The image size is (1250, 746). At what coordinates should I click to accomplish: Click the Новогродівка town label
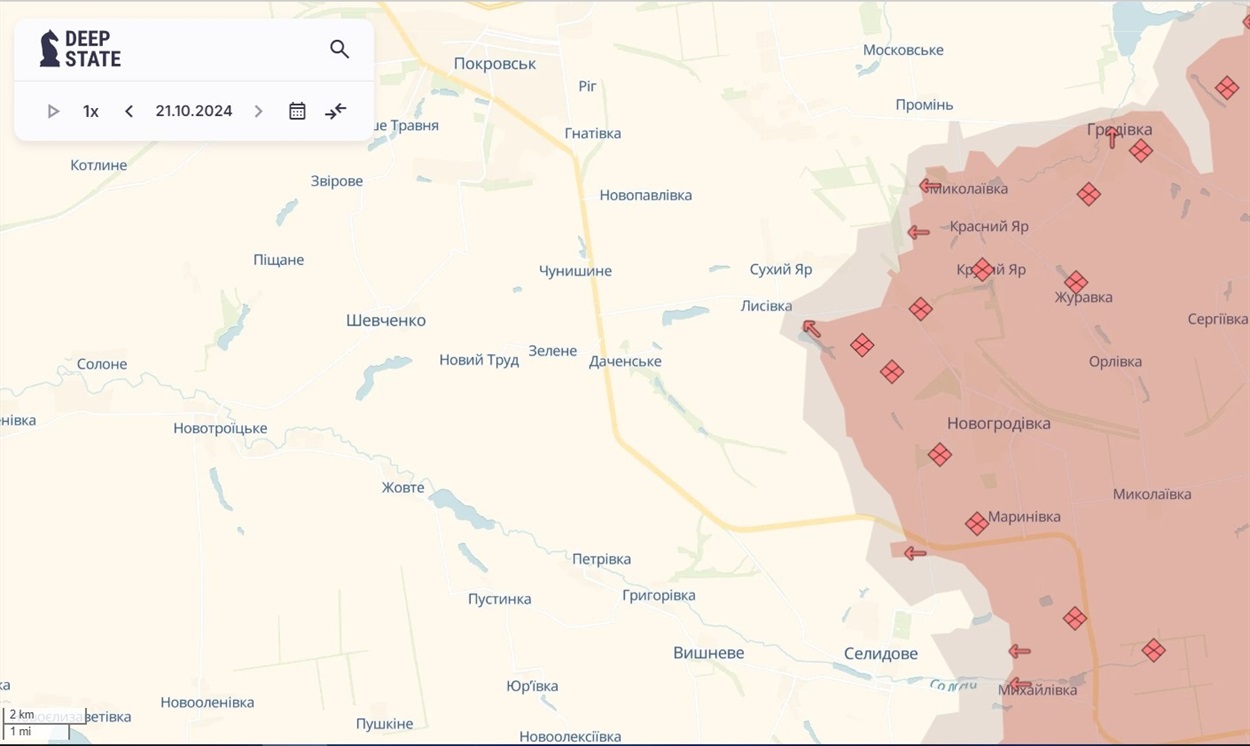pos(999,424)
